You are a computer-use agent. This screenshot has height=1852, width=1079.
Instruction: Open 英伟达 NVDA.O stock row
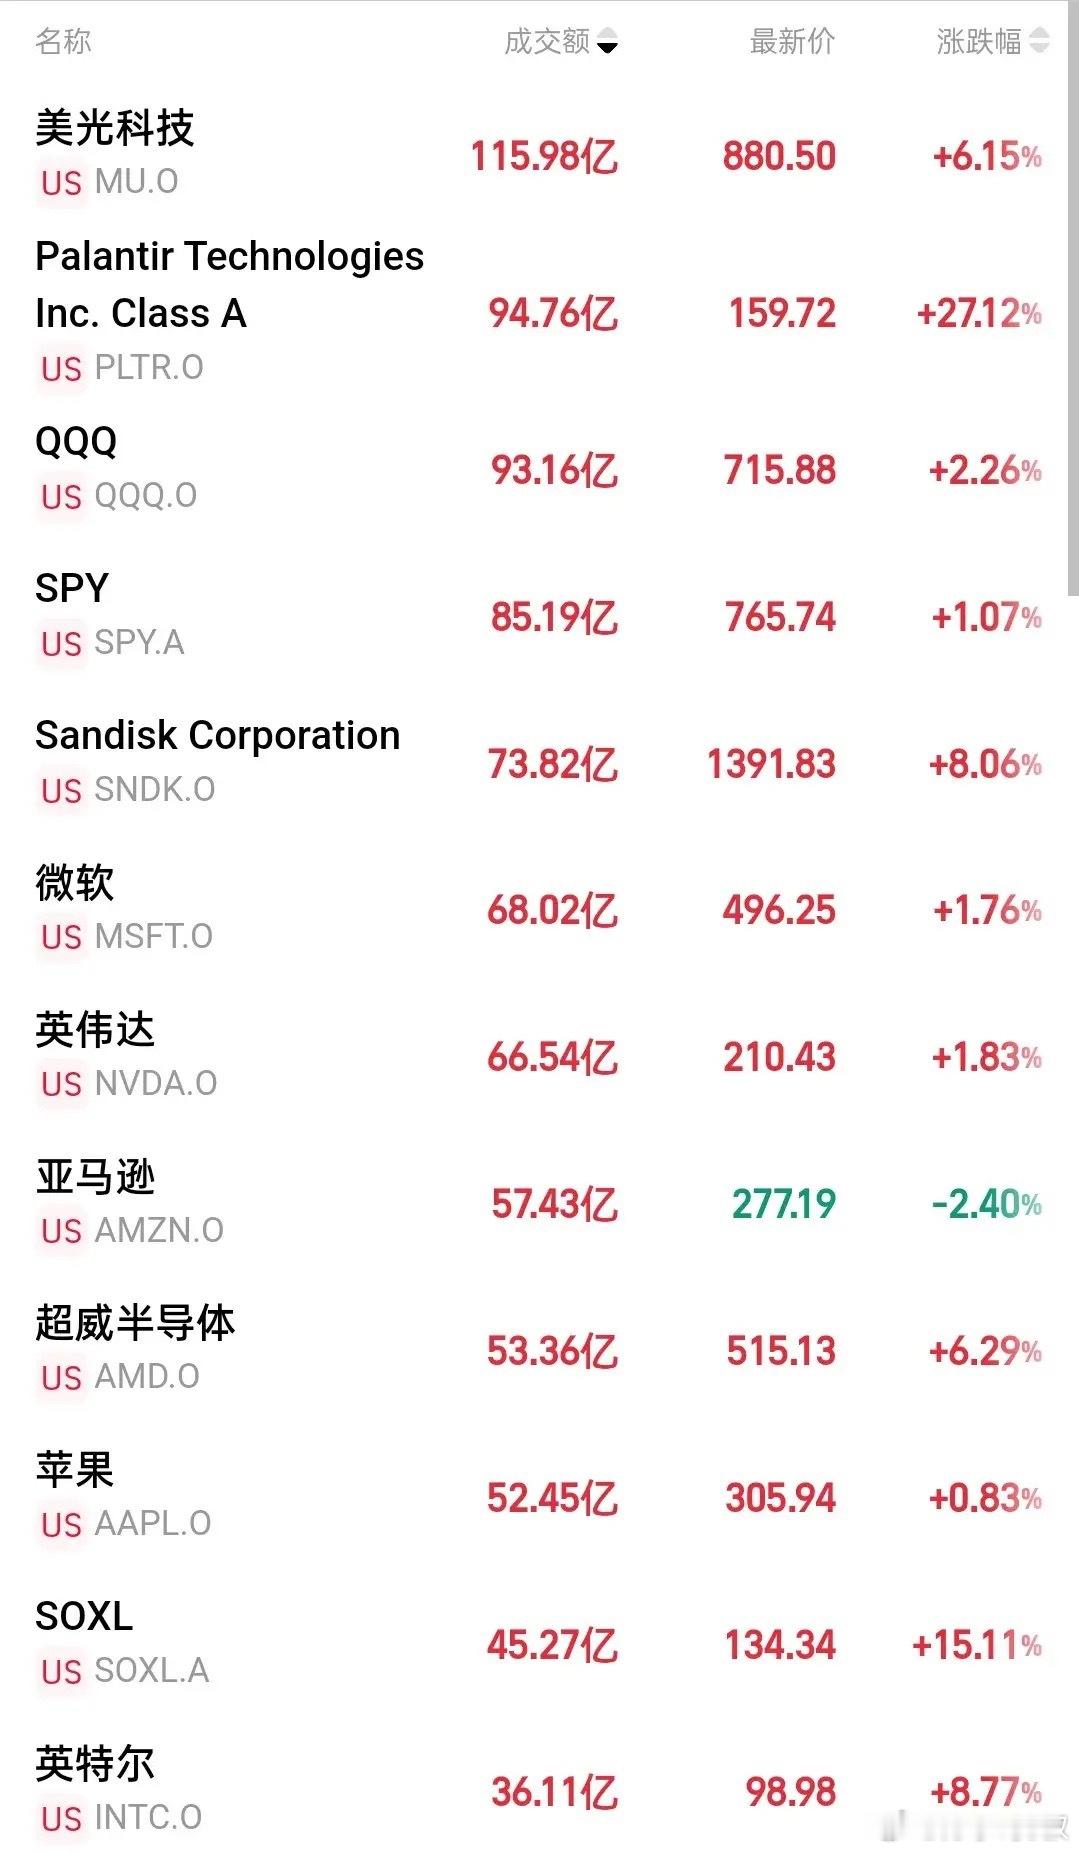[x=540, y=1057]
